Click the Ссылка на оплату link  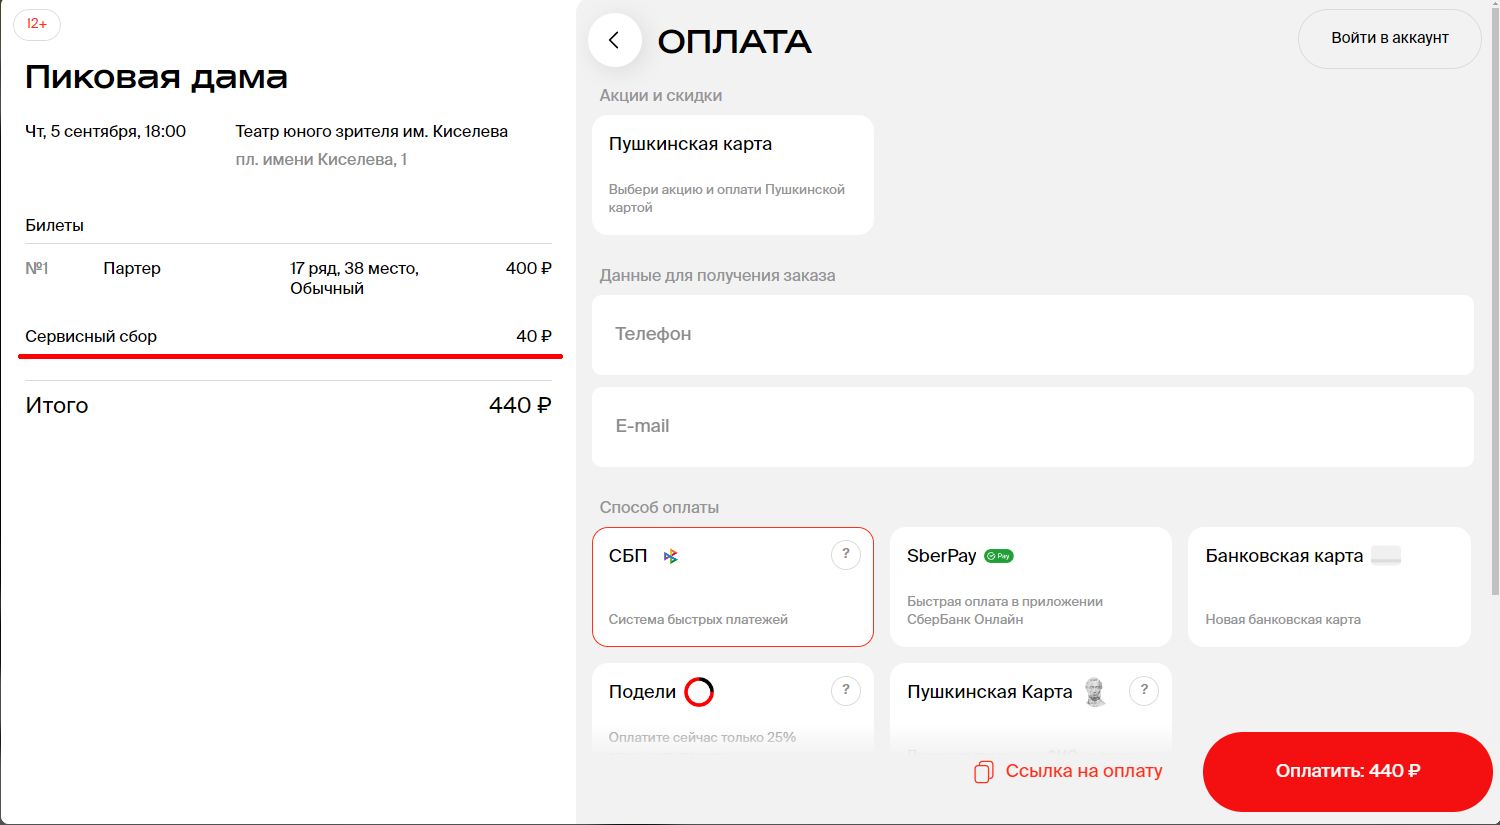point(1083,771)
